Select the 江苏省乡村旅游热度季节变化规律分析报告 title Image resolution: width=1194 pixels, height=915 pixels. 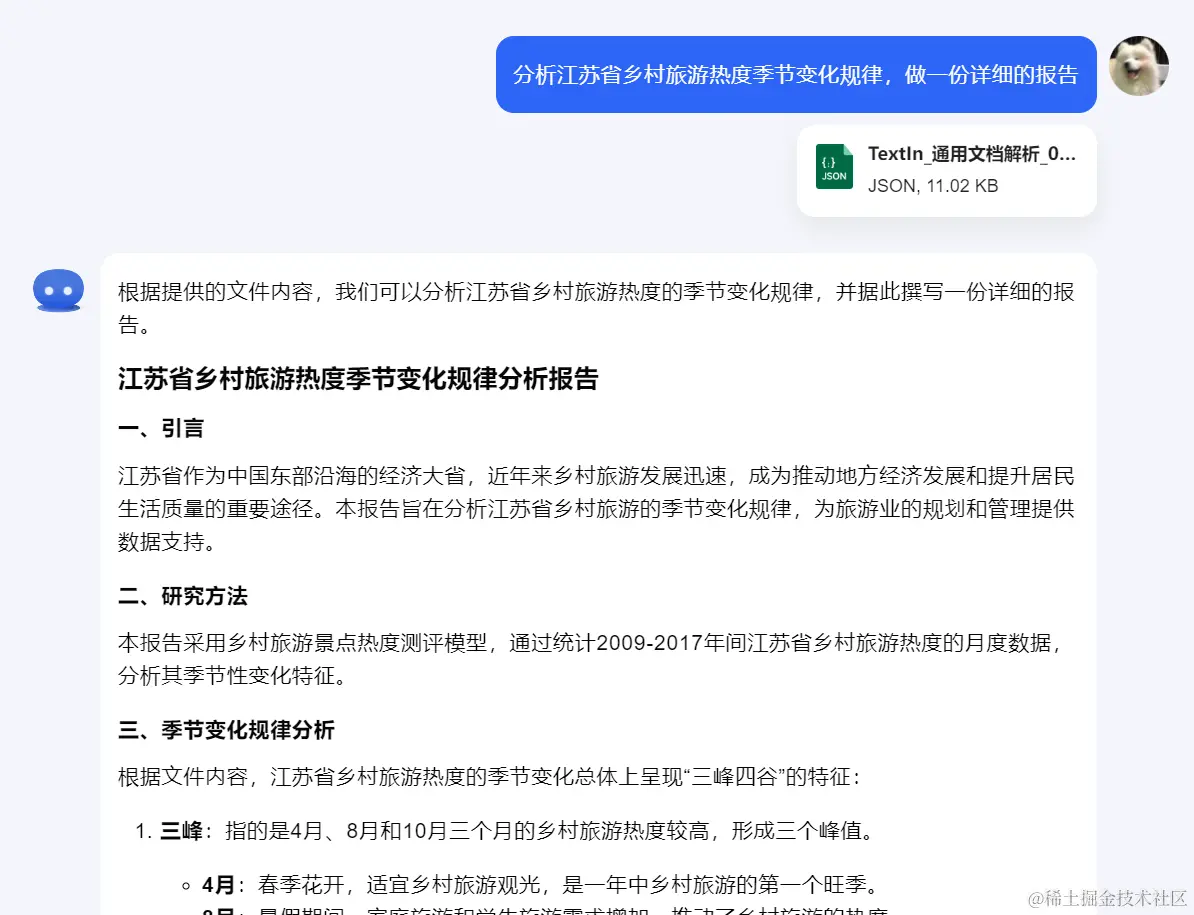tap(357, 381)
